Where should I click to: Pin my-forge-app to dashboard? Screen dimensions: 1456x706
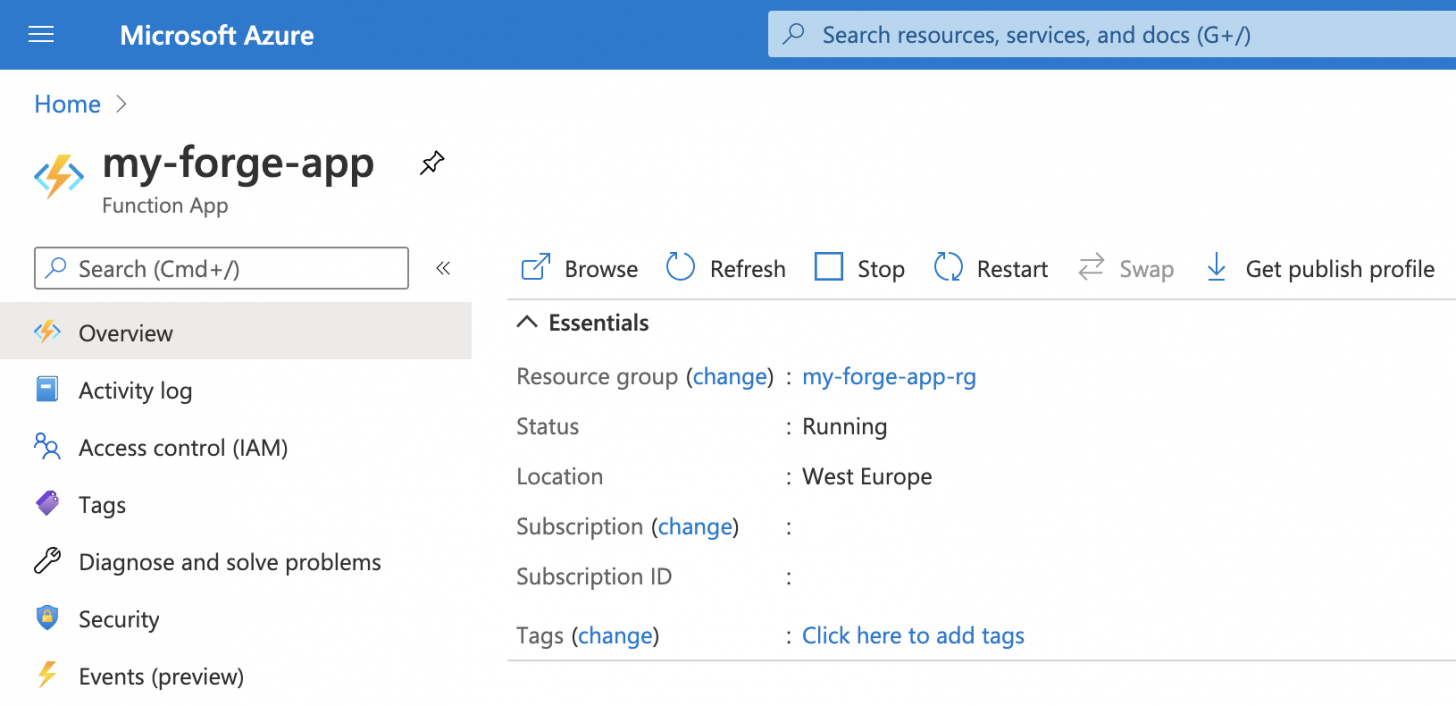click(x=432, y=163)
